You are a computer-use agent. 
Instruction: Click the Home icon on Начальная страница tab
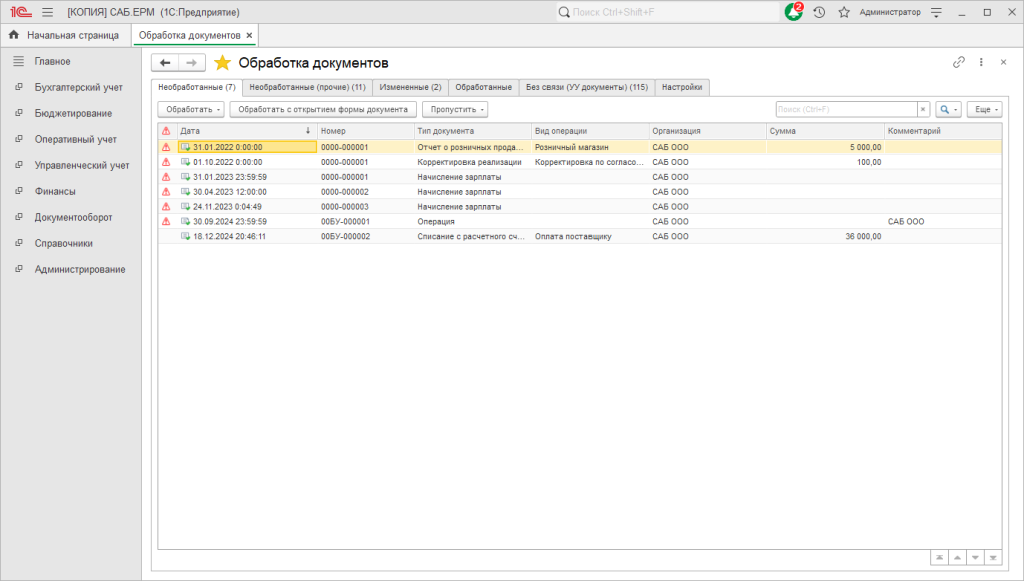[x=14, y=35]
